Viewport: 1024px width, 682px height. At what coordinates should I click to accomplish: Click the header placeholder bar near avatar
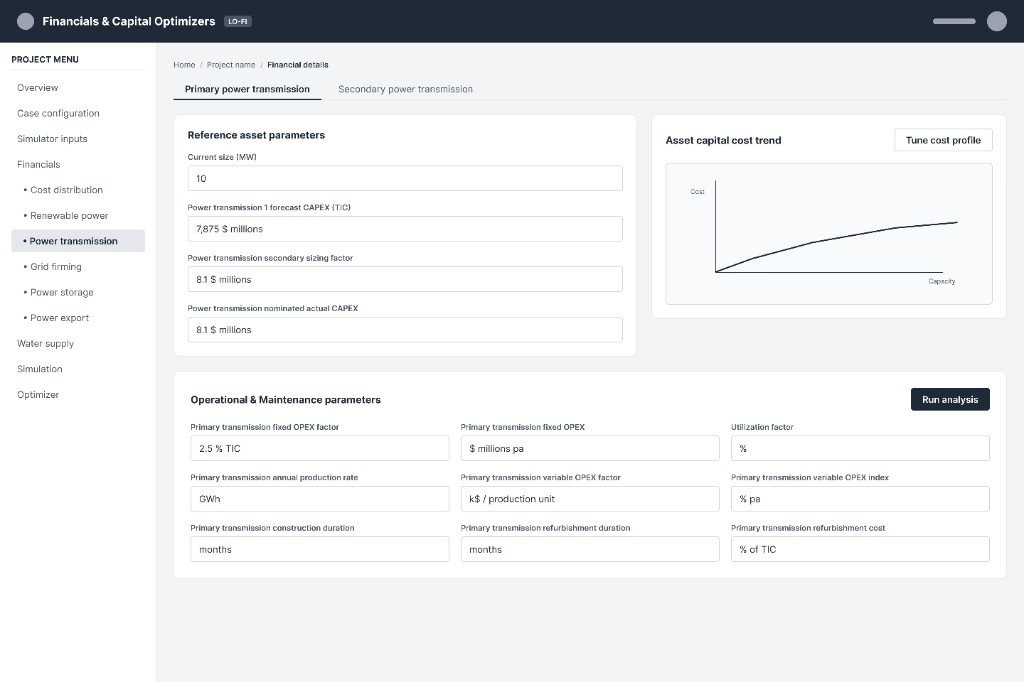954,22
